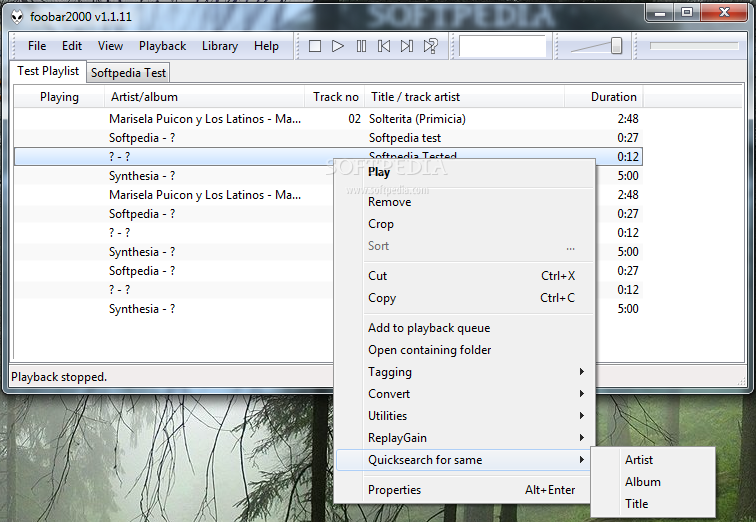This screenshot has height=522, width=756.
Task: Expand the ReplayGain submenu
Action: pyautogui.click(x=465, y=438)
